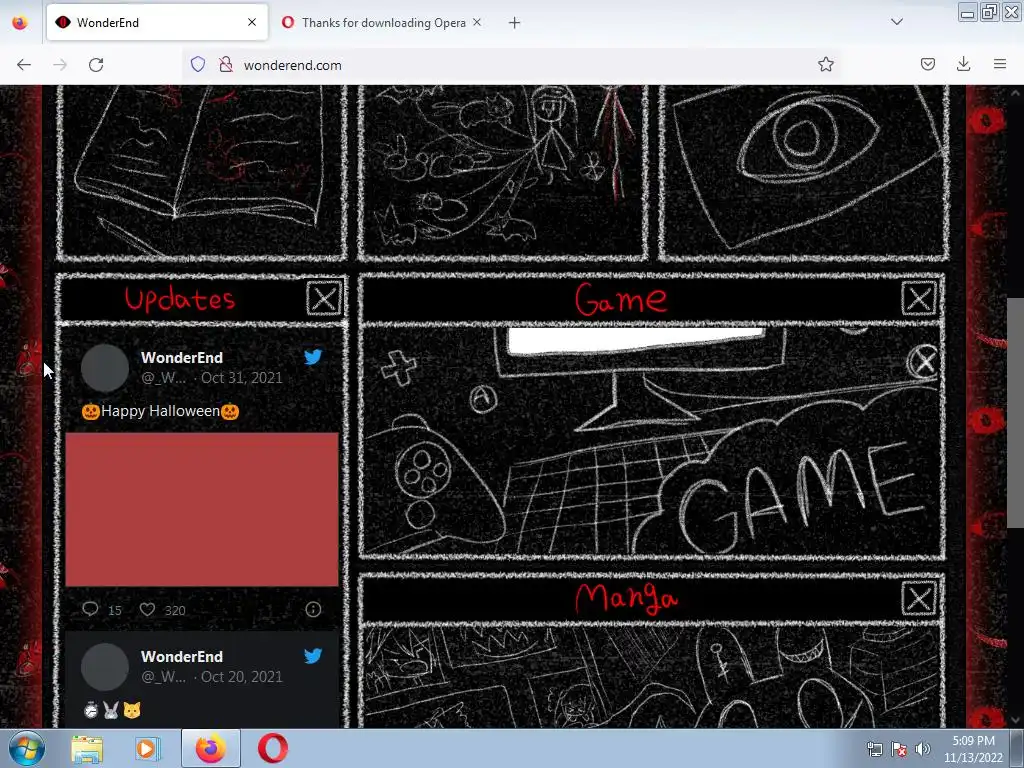This screenshot has width=1024, height=768.
Task: Click the Happy Halloween tweet text
Action: [161, 411]
